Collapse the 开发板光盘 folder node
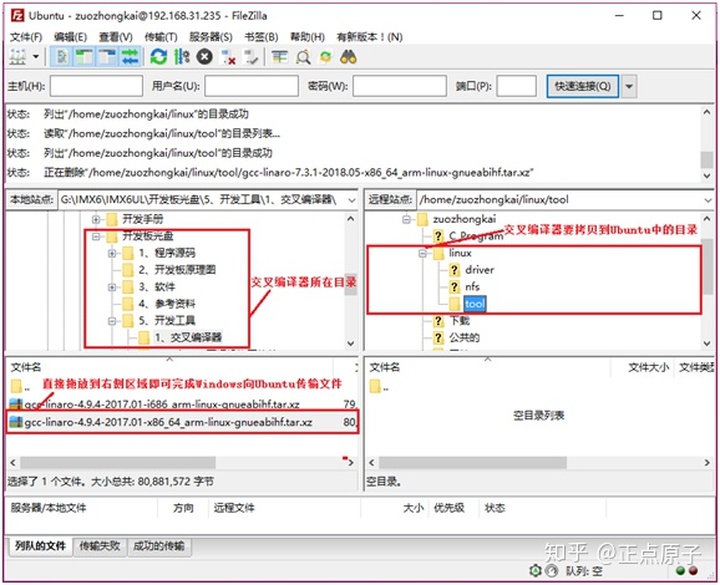This screenshot has height=585, width=720. coord(96,236)
